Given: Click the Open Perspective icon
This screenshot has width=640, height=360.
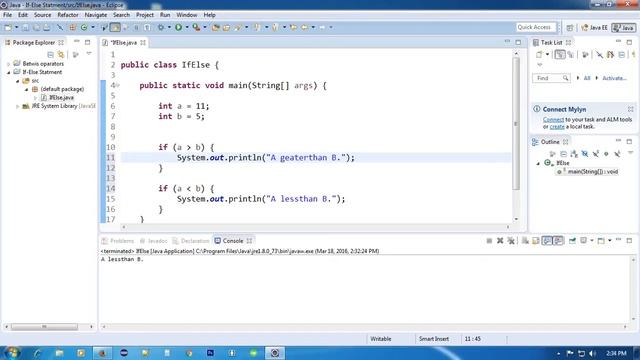Looking at the screenshot, I should 570,27.
